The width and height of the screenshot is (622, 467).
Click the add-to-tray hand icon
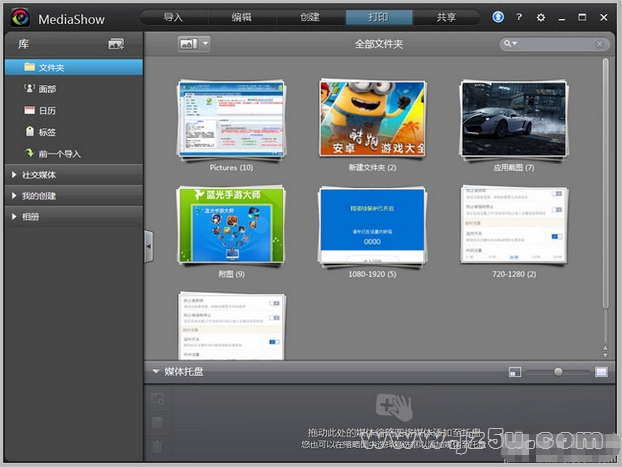coord(394,407)
